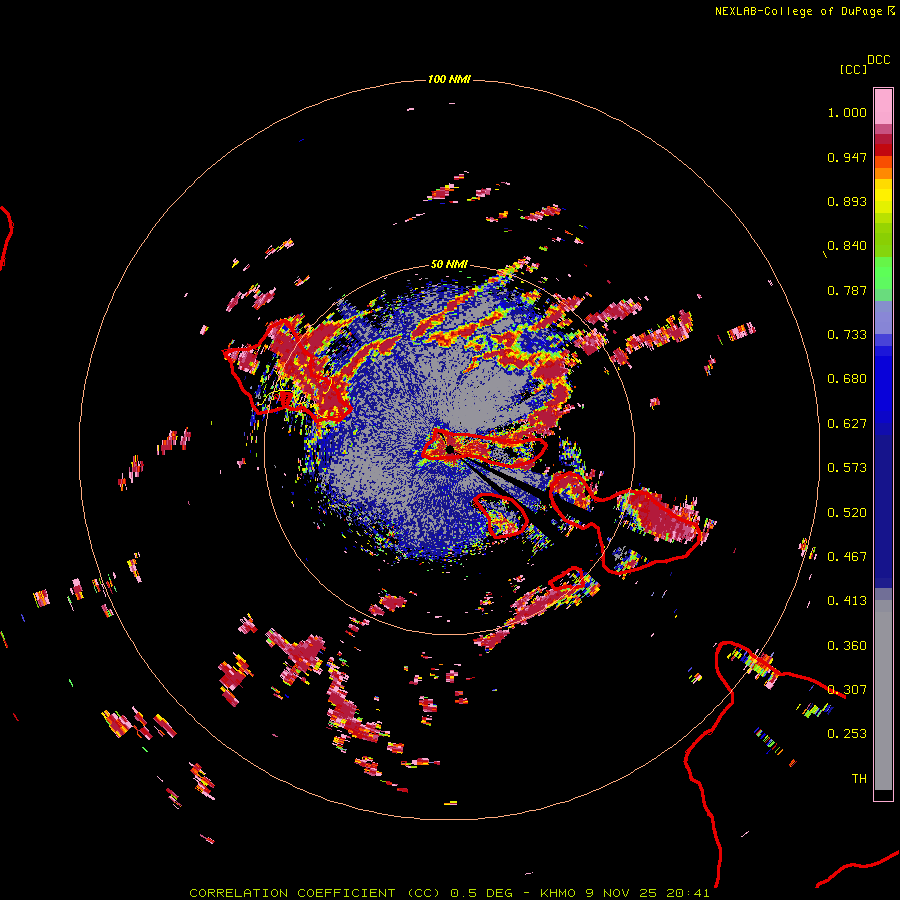The image size is (900, 900).
Task: Click the TH threshold label
Action: 859,779
